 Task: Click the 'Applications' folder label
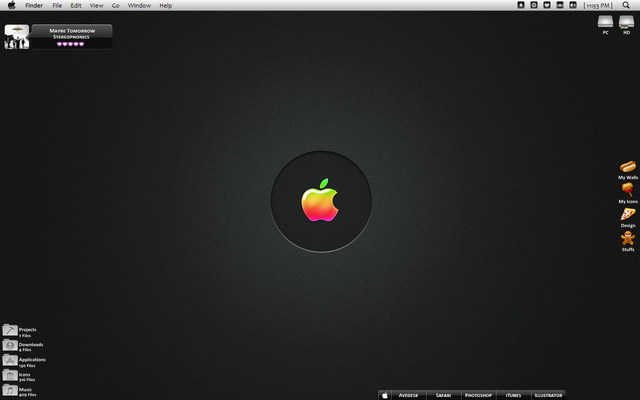[32, 360]
